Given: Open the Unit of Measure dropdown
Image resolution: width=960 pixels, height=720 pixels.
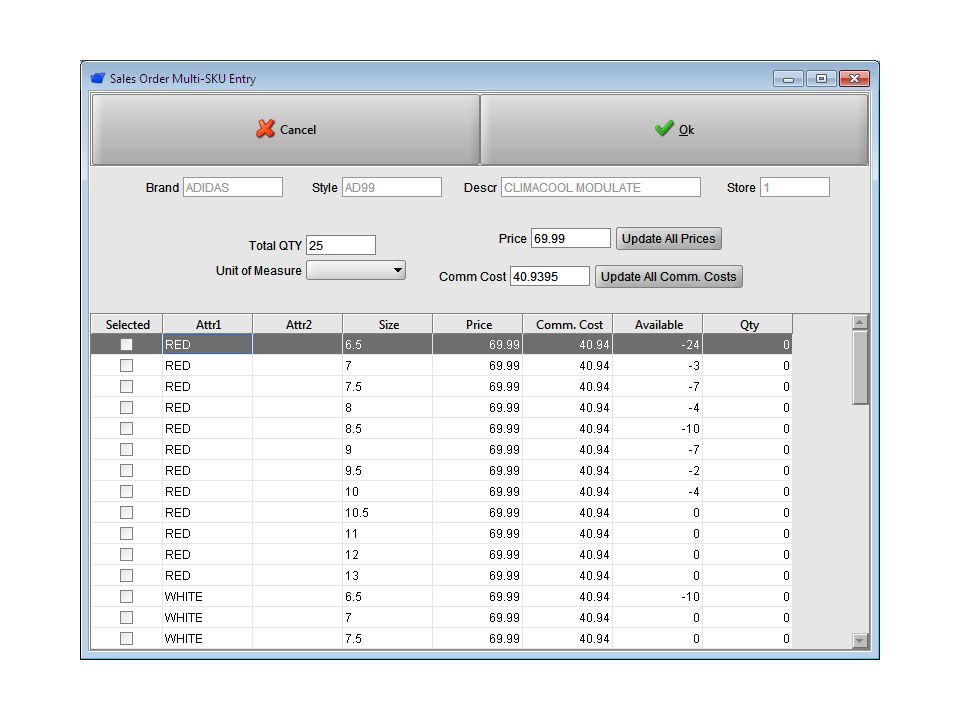Looking at the screenshot, I should click(x=356, y=270).
